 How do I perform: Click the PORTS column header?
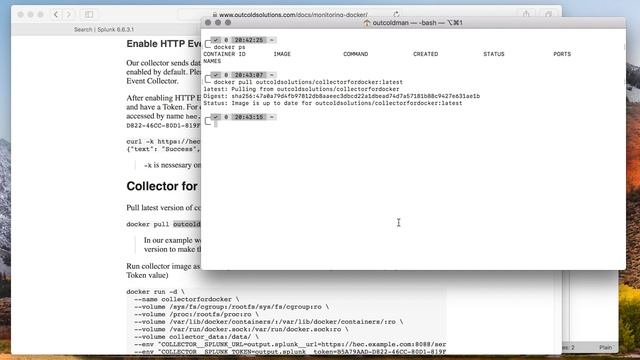(562, 54)
